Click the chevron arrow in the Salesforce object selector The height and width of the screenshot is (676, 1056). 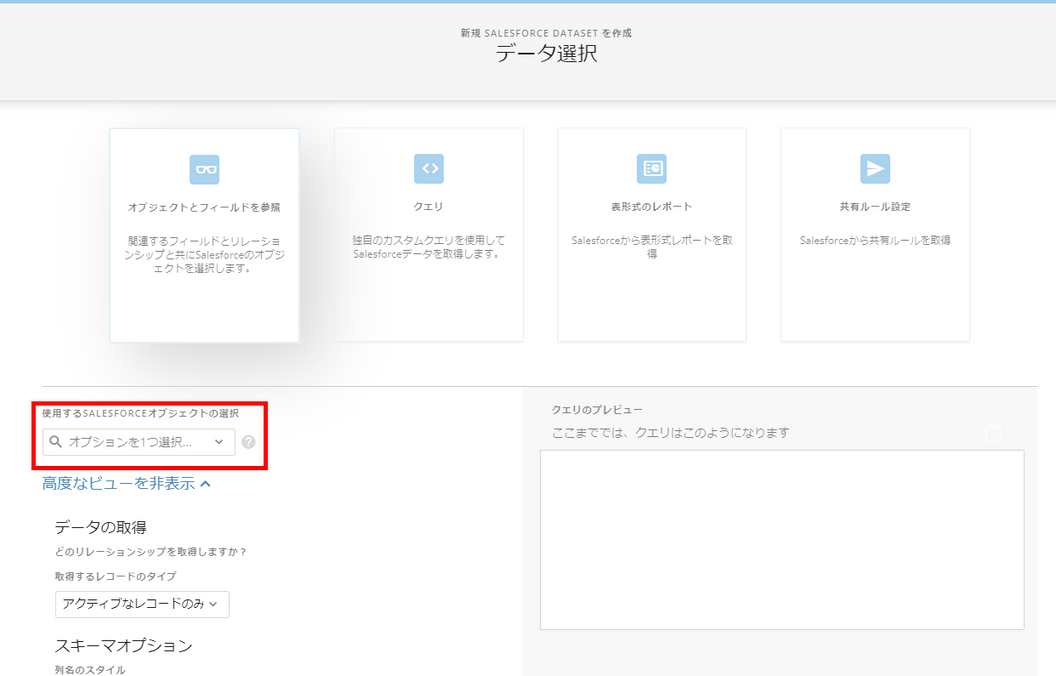point(219,442)
